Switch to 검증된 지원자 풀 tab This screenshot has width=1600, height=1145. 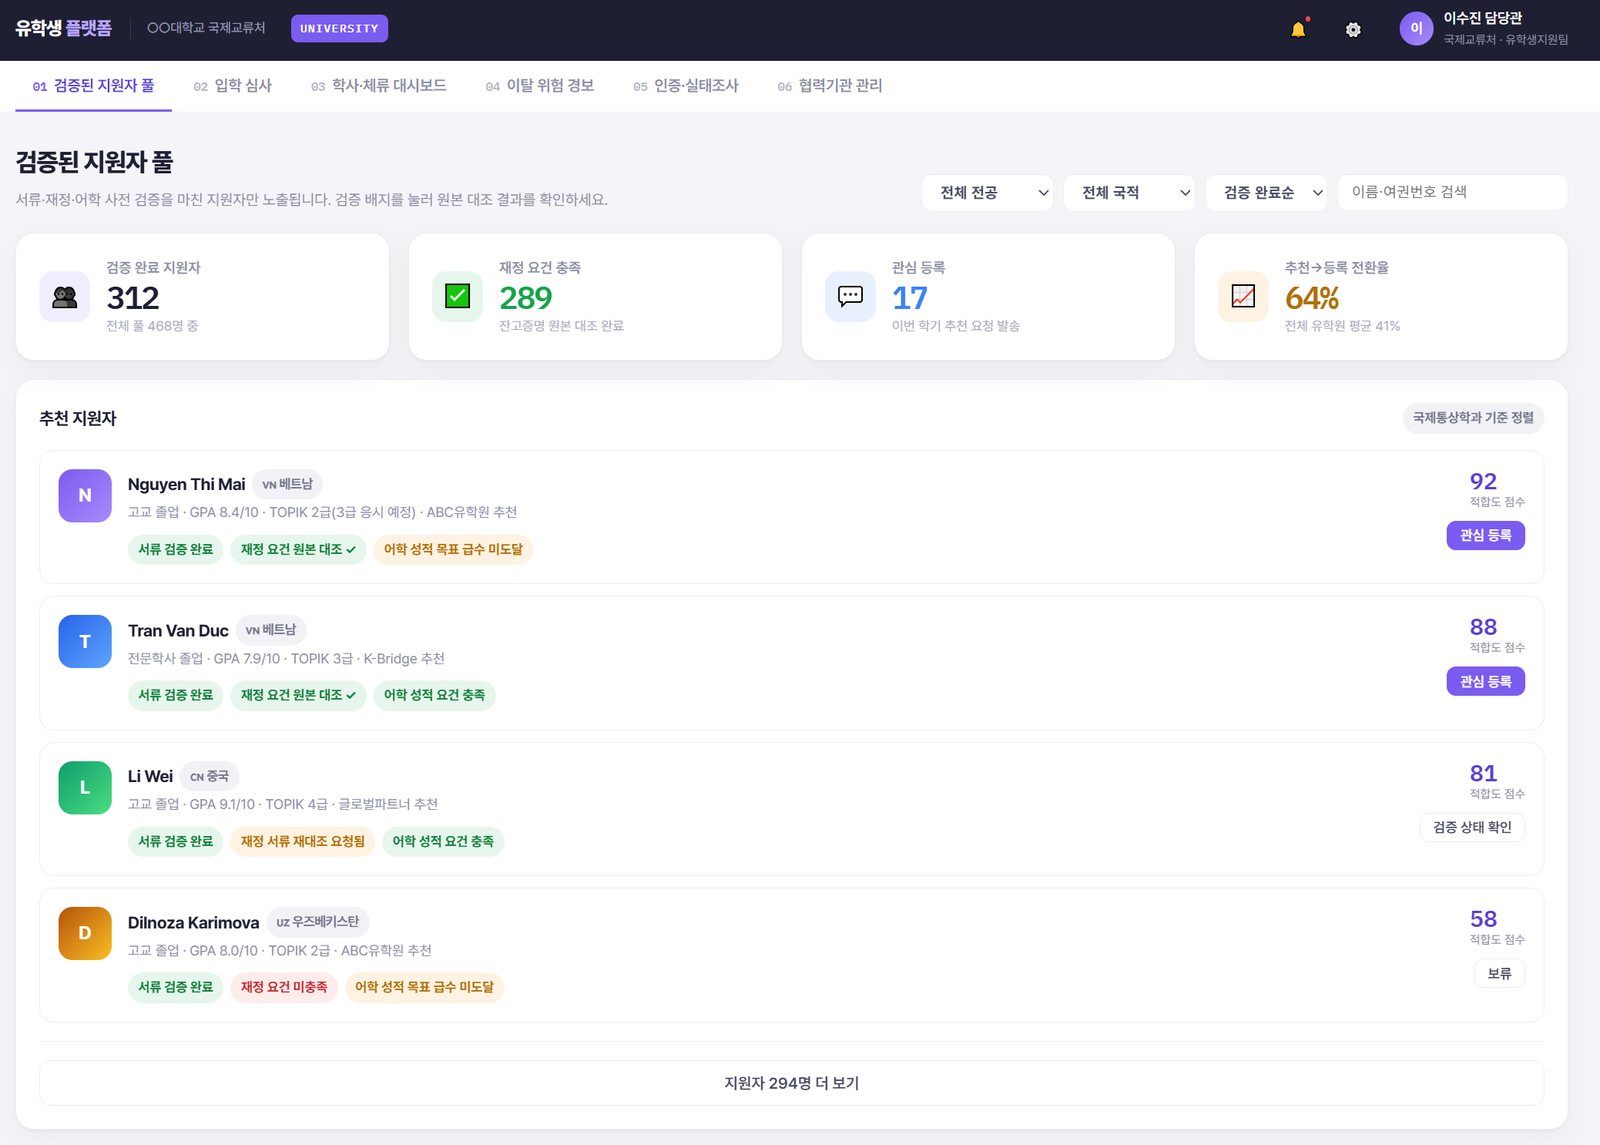tap(94, 86)
